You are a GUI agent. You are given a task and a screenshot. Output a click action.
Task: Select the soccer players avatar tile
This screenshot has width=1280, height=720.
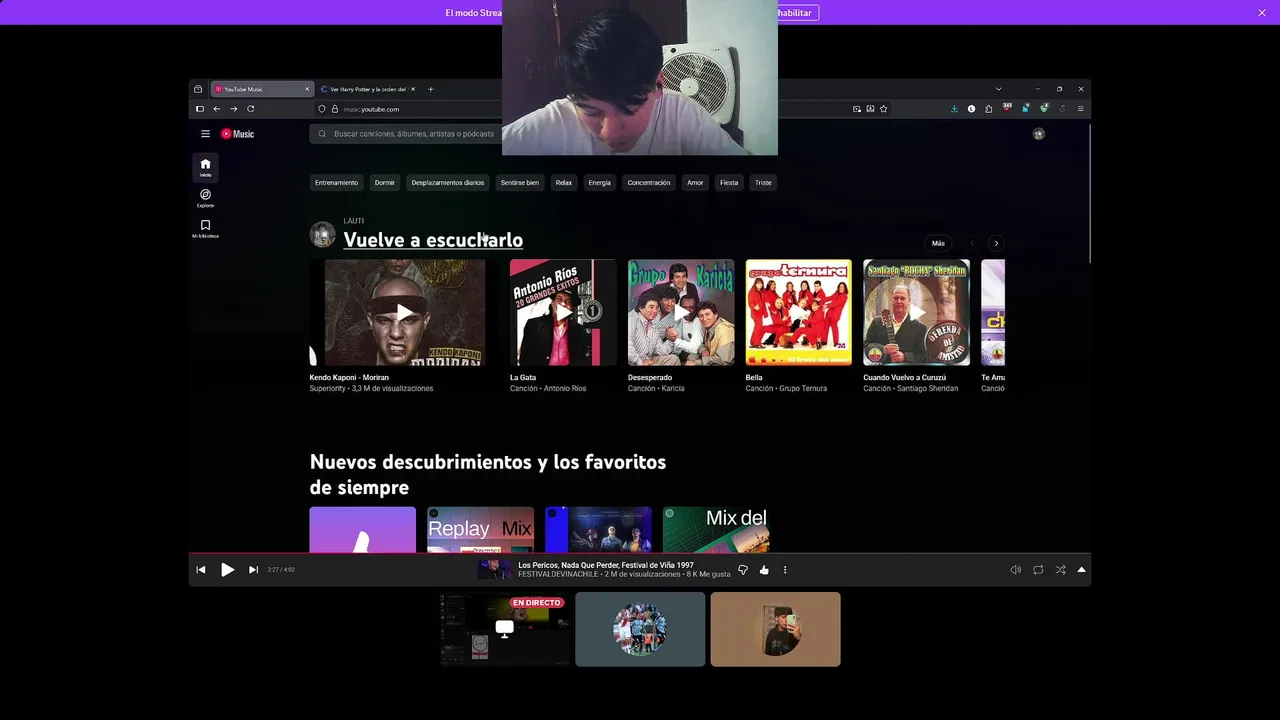click(640, 629)
